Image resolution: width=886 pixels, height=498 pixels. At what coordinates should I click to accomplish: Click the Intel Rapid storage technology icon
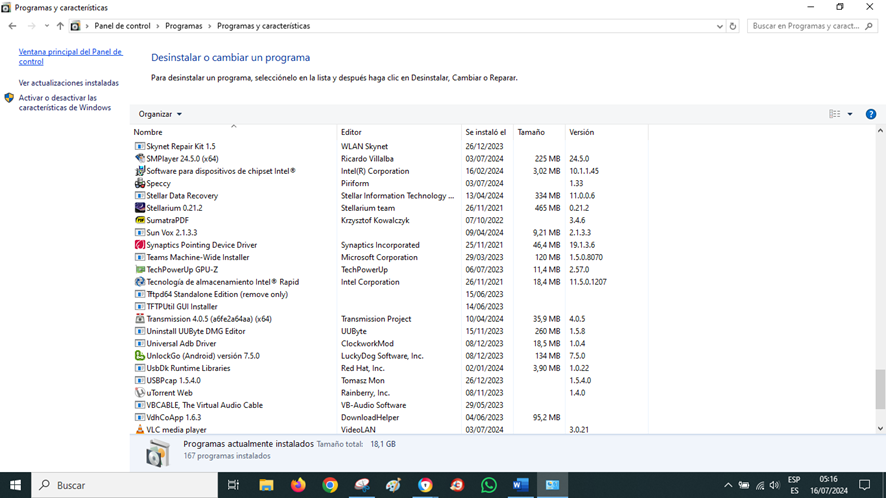tap(140, 282)
